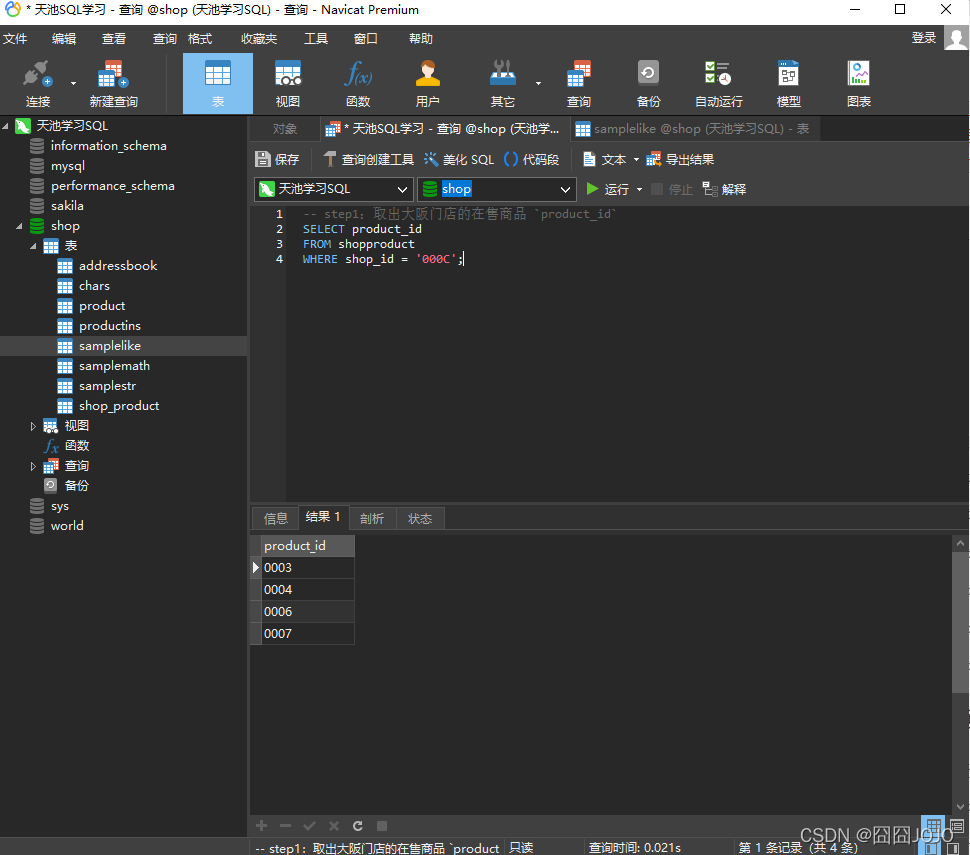Viewport: 970px width, 855px height.
Task: Click the refresh results icon
Action: point(358,826)
